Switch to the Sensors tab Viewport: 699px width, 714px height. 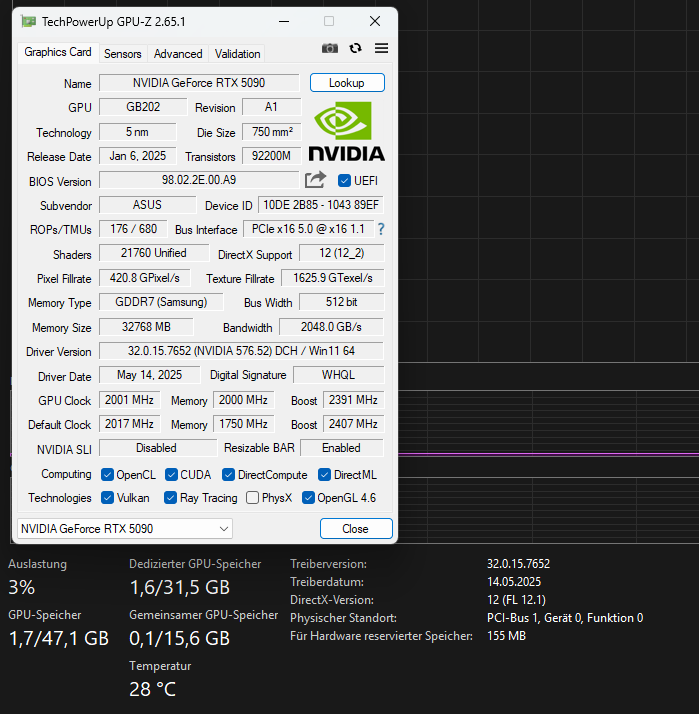[x=122, y=54]
